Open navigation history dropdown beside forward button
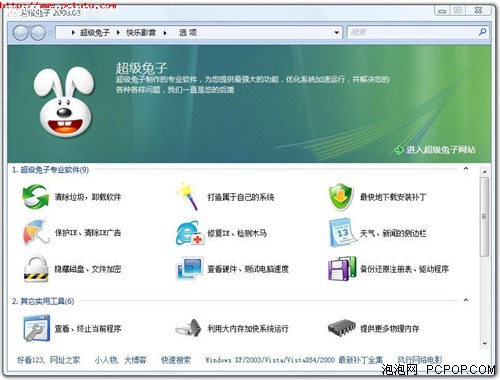 click(x=50, y=33)
